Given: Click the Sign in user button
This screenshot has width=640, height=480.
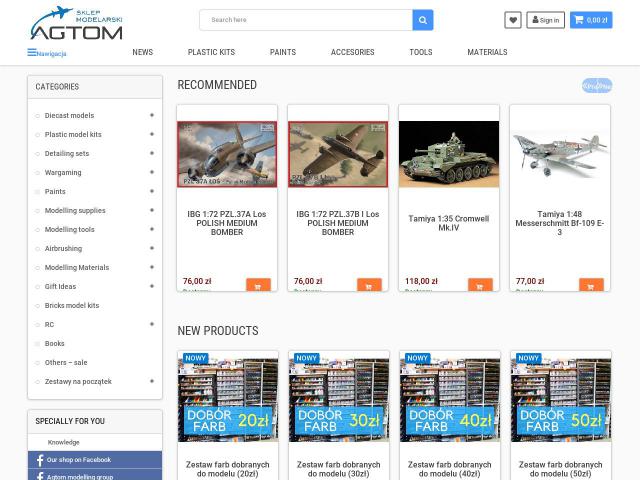Looking at the screenshot, I should tap(546, 20).
